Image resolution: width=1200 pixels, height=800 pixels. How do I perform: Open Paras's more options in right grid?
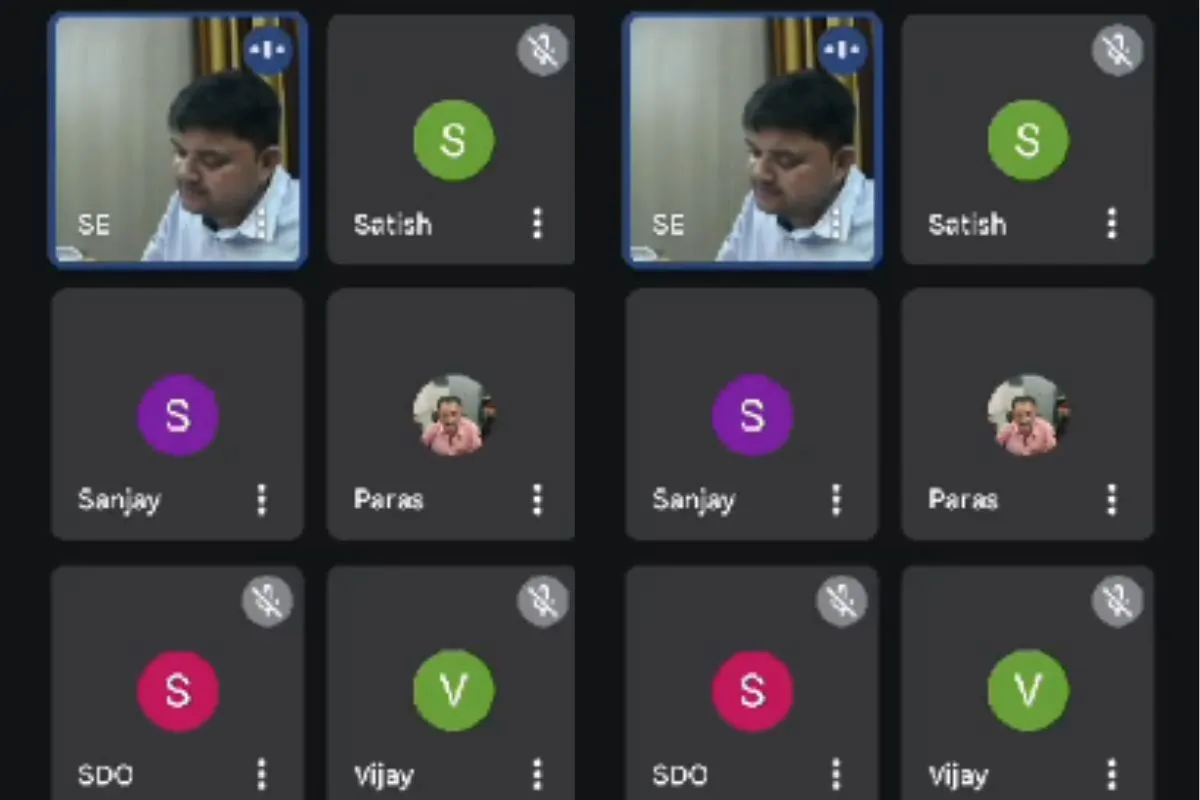[1111, 499]
